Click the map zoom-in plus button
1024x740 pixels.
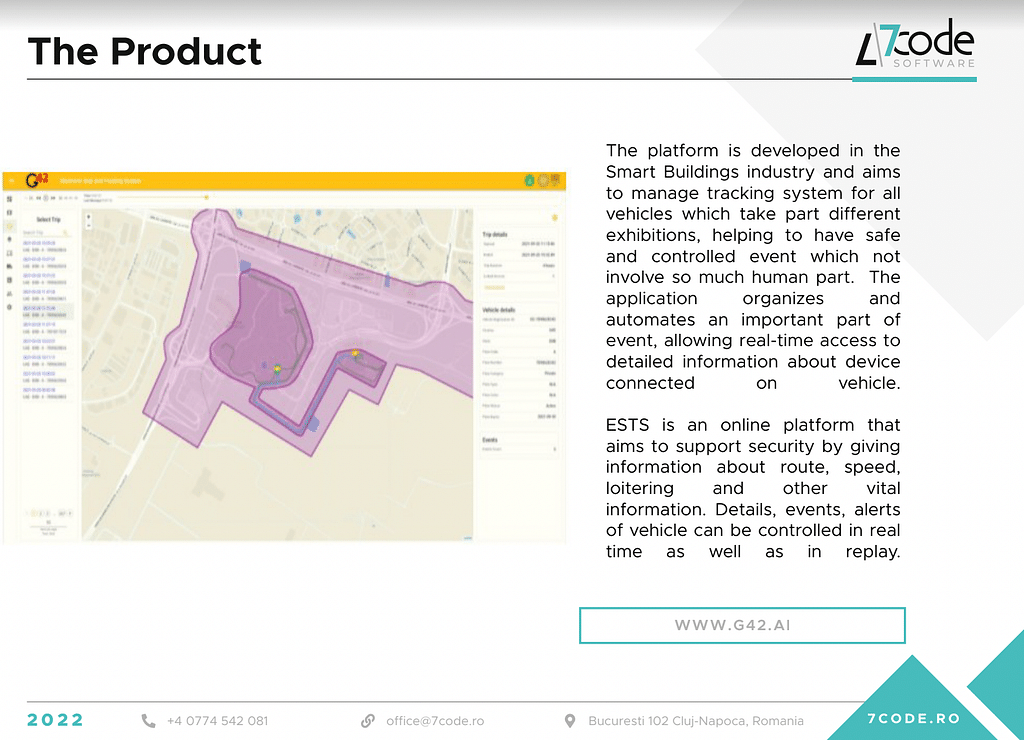click(89, 215)
